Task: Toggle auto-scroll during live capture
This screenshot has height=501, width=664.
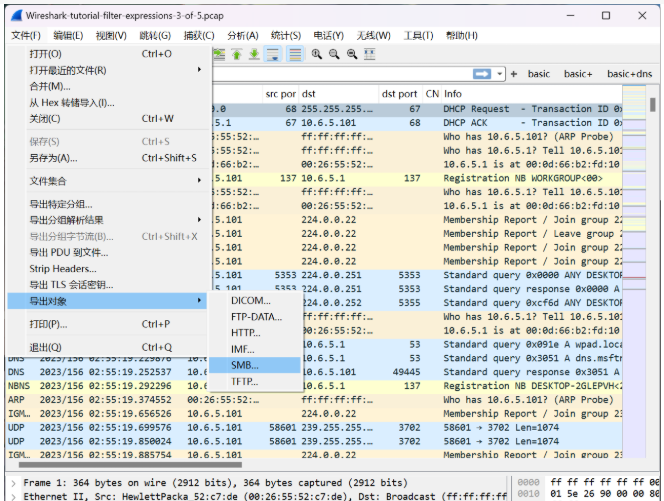Action: coord(273,54)
